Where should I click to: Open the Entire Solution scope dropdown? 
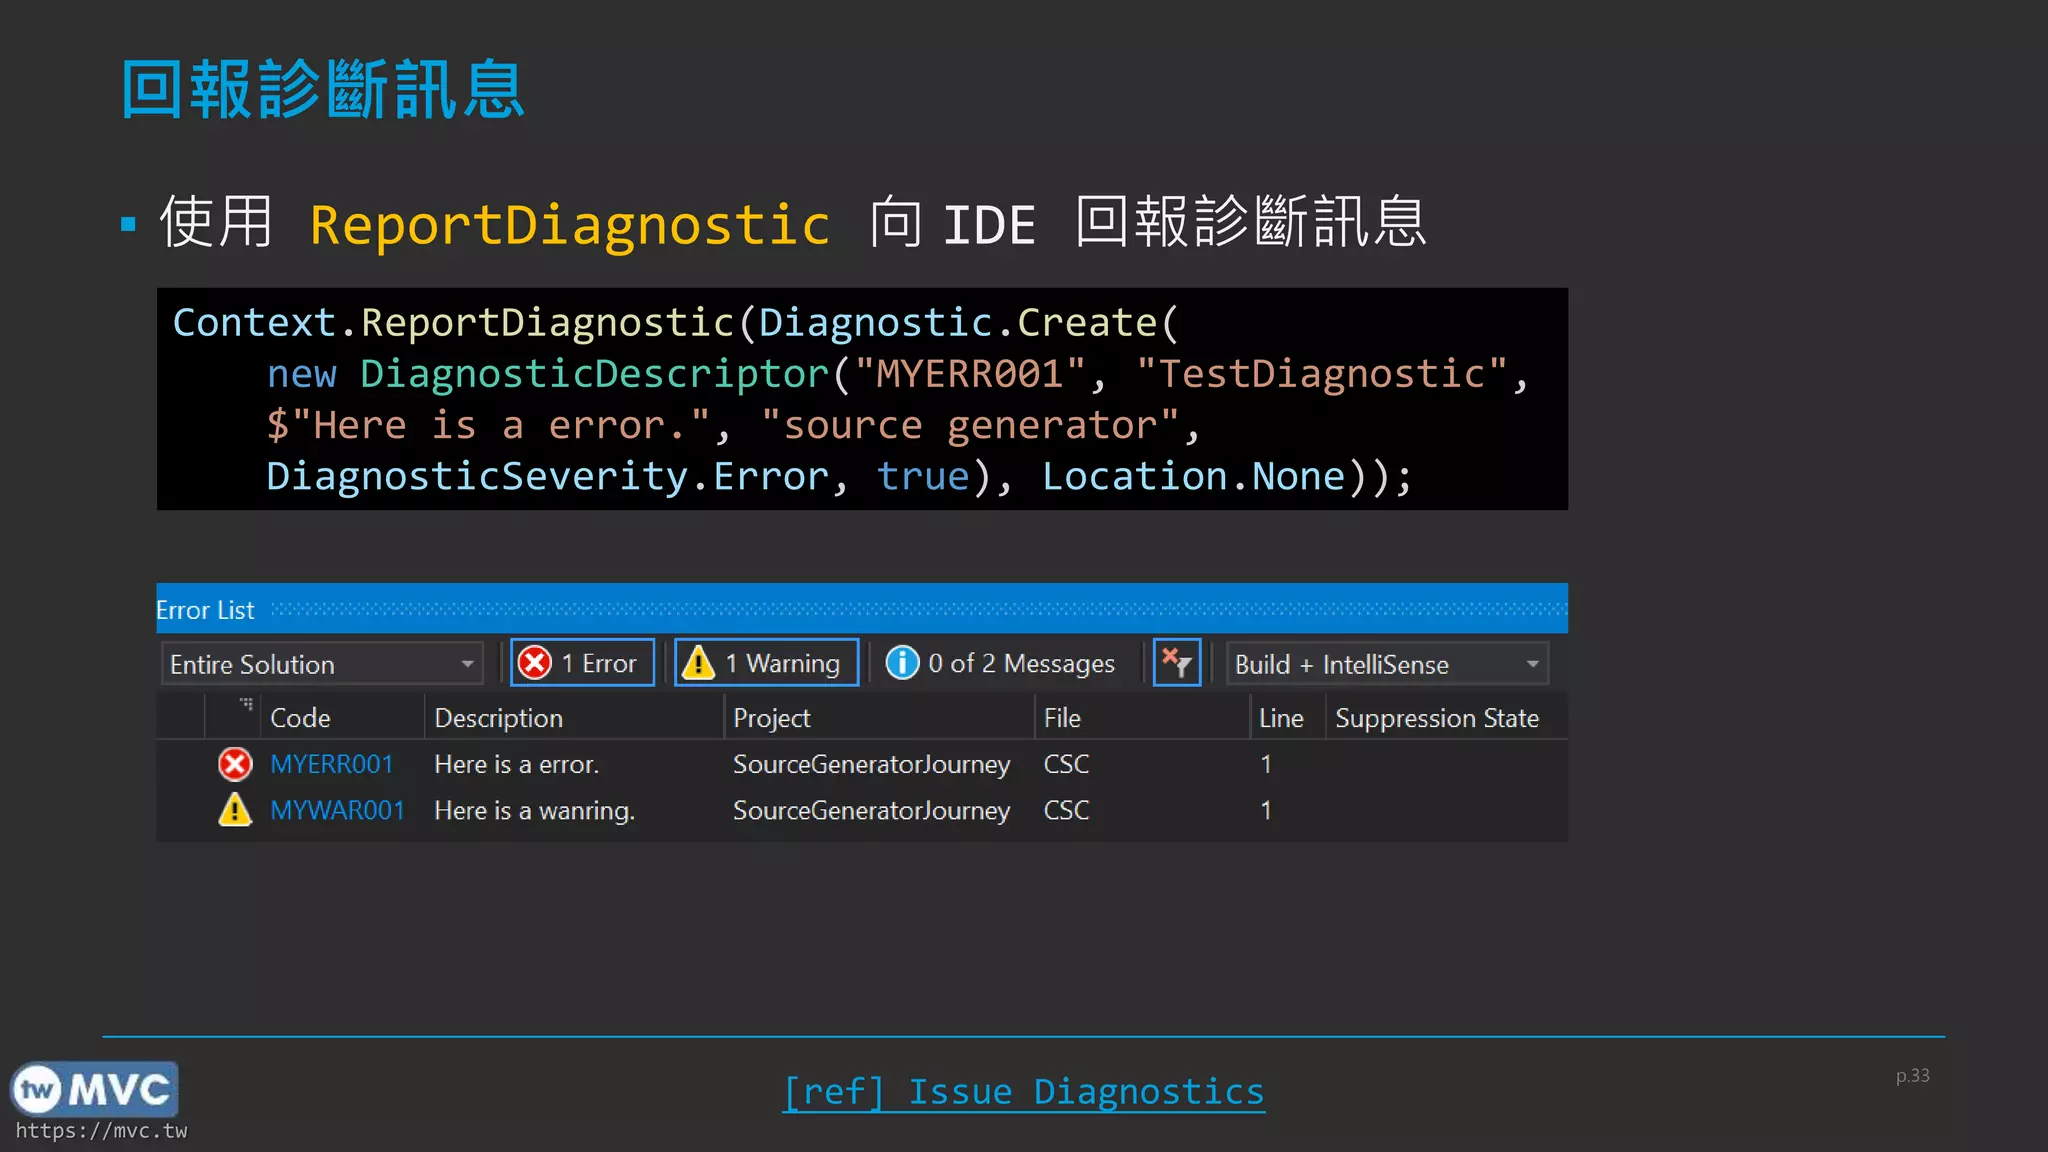322,664
